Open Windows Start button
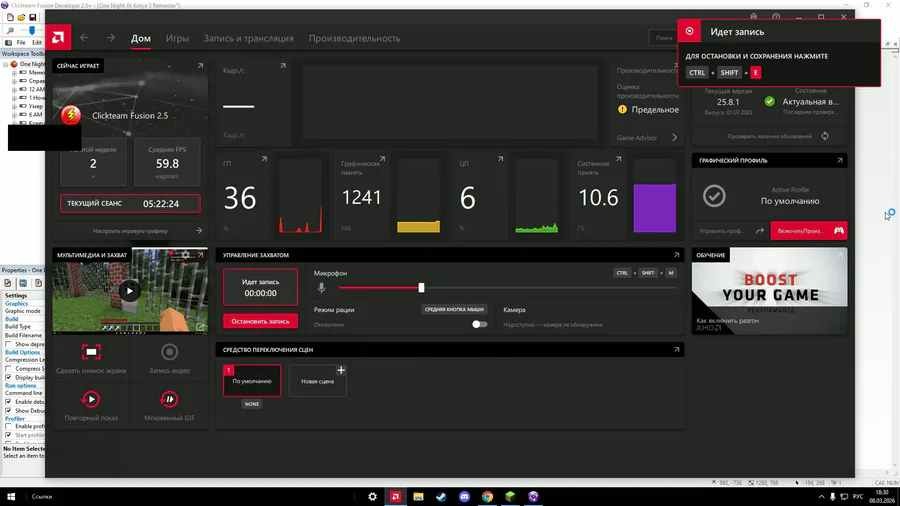This screenshot has width=900, height=506. pos(11,497)
